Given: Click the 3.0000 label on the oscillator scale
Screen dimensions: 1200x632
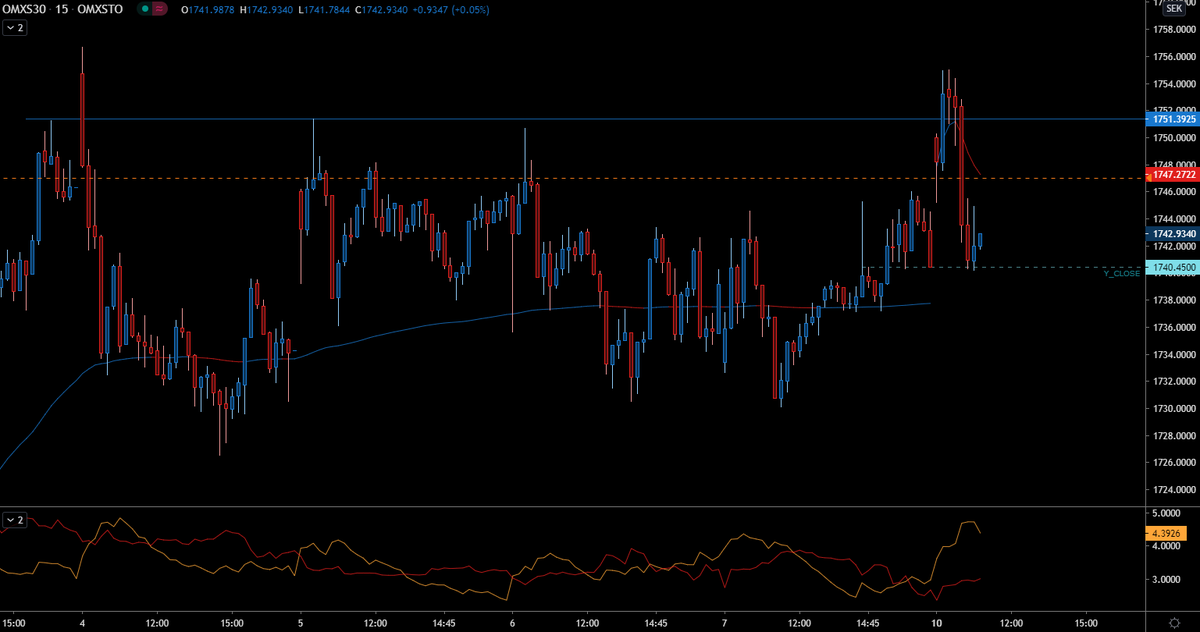Looking at the screenshot, I should point(1166,580).
